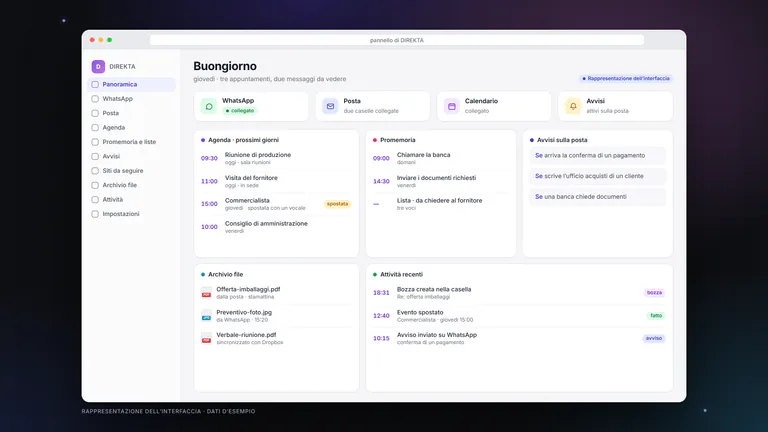
Task: Open Siti da seguire in sidebar
Action: [x=131, y=171]
